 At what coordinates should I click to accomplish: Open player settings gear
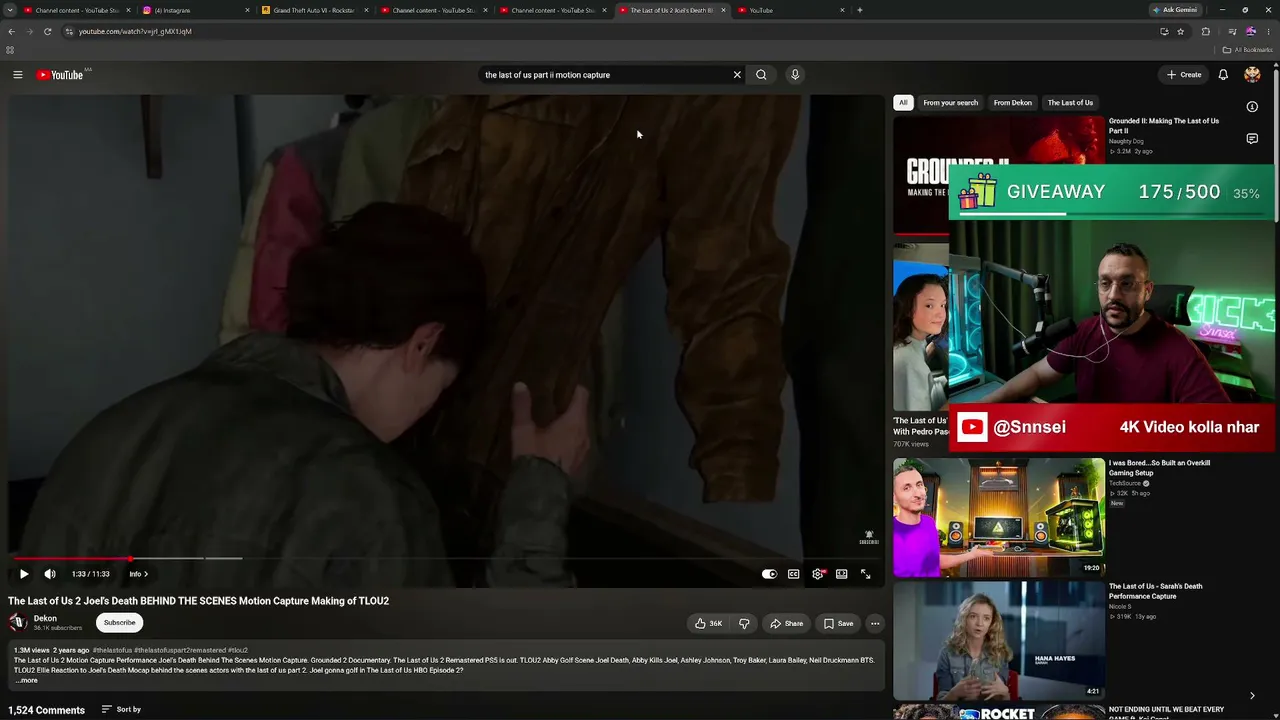[818, 574]
